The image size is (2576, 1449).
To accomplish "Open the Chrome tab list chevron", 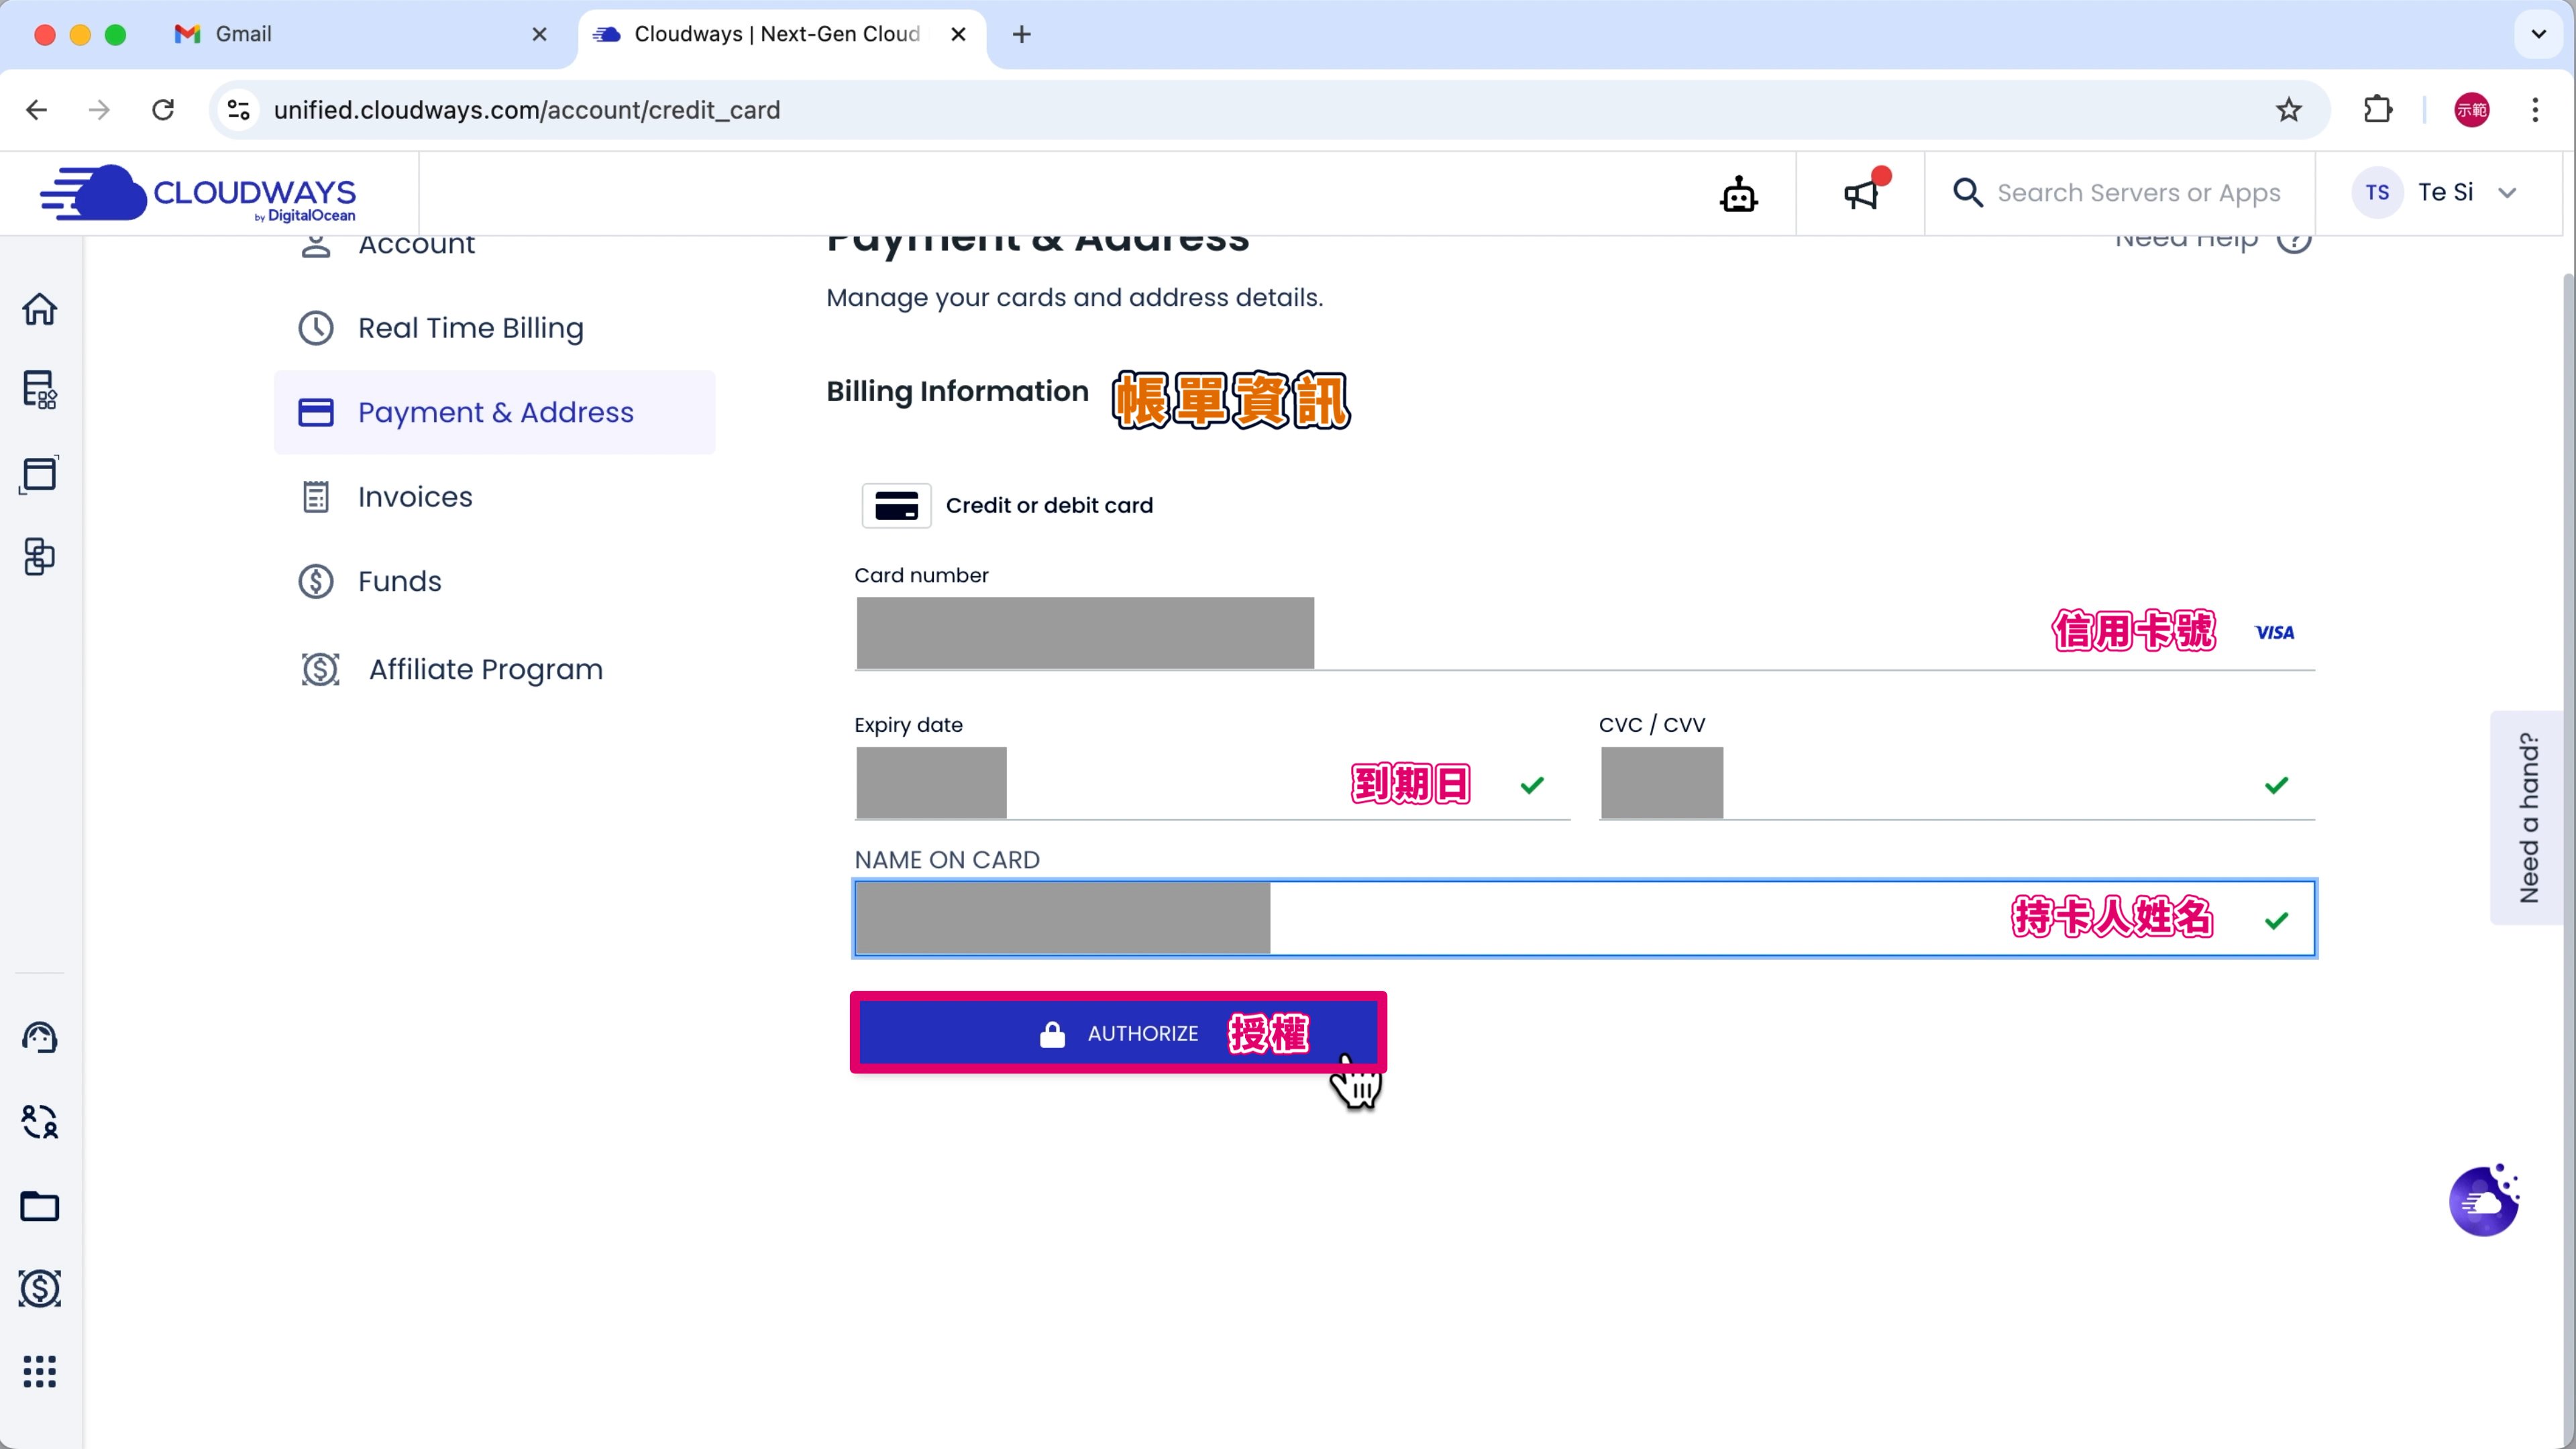I will pos(2538,34).
